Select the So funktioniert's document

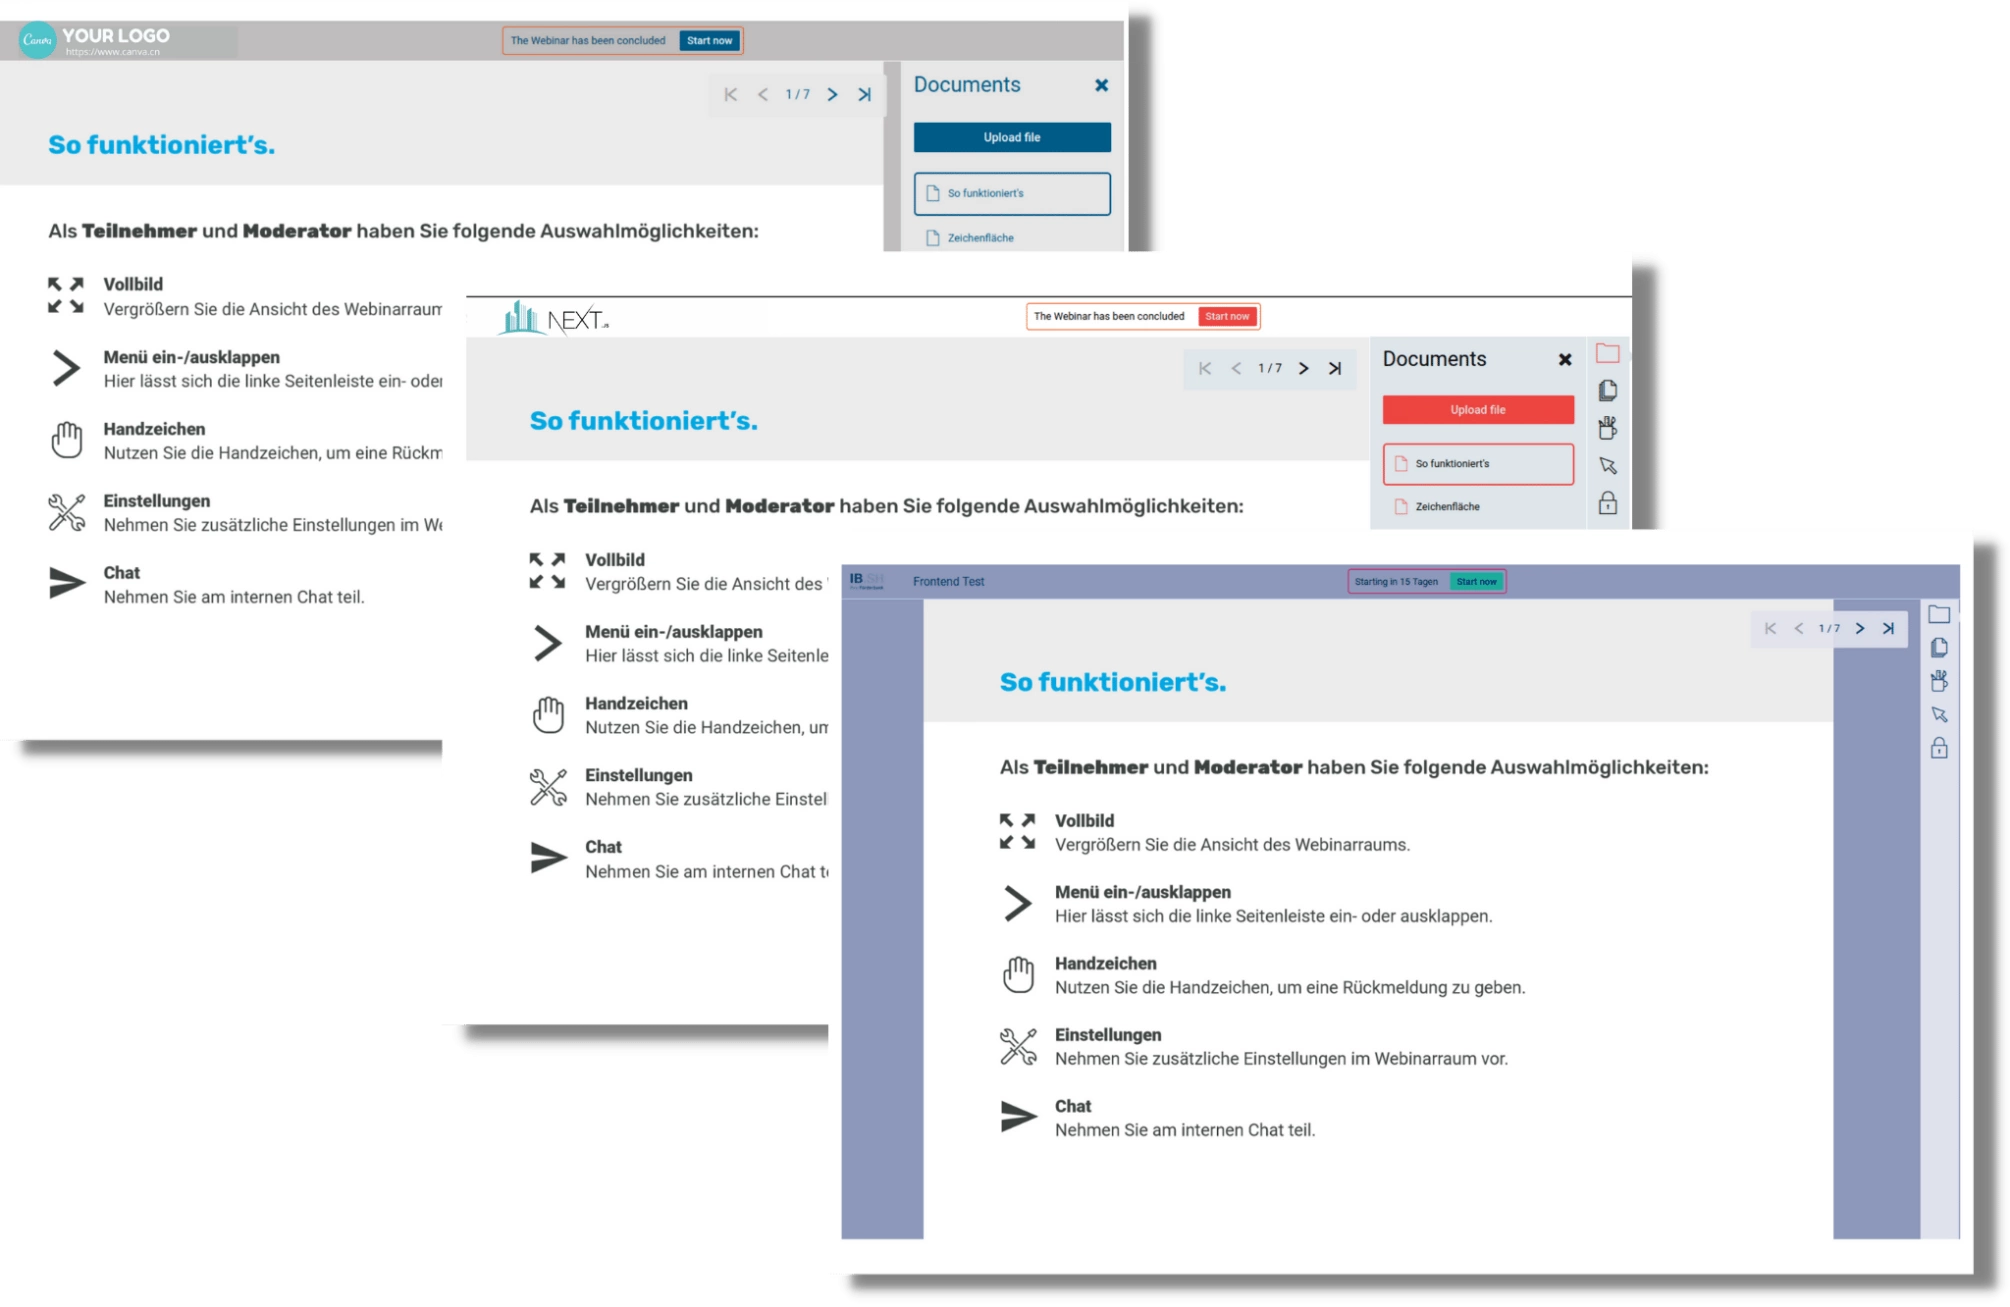(x=1477, y=463)
